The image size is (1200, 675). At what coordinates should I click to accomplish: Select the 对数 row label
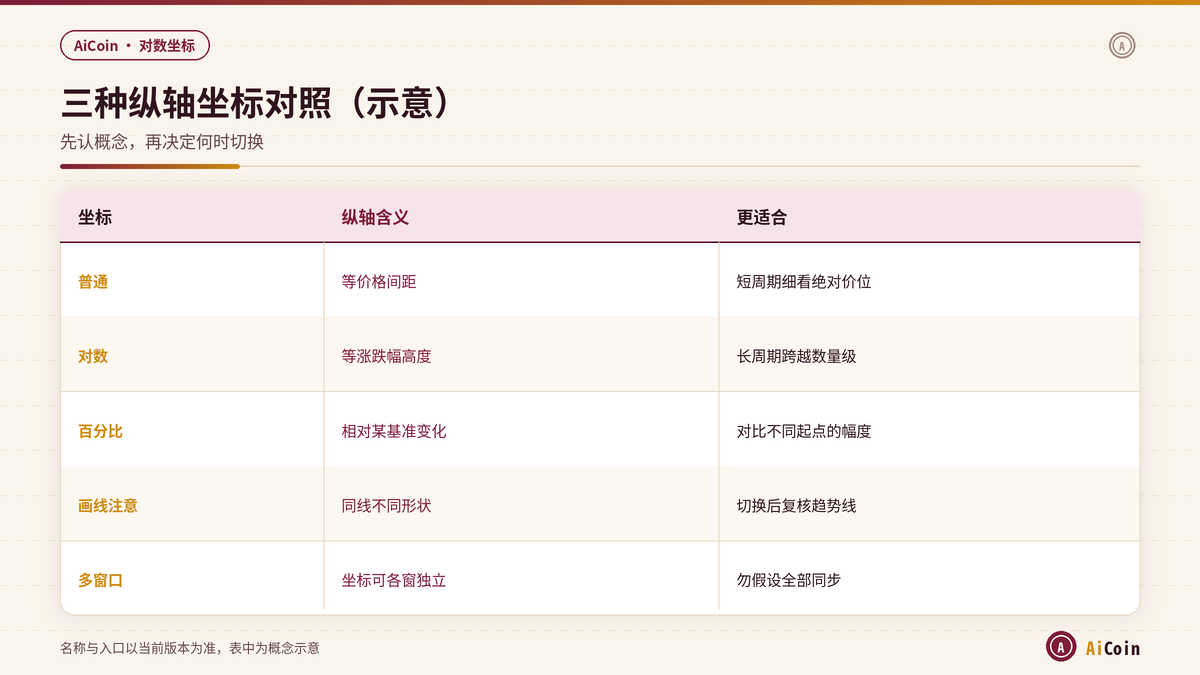point(93,356)
